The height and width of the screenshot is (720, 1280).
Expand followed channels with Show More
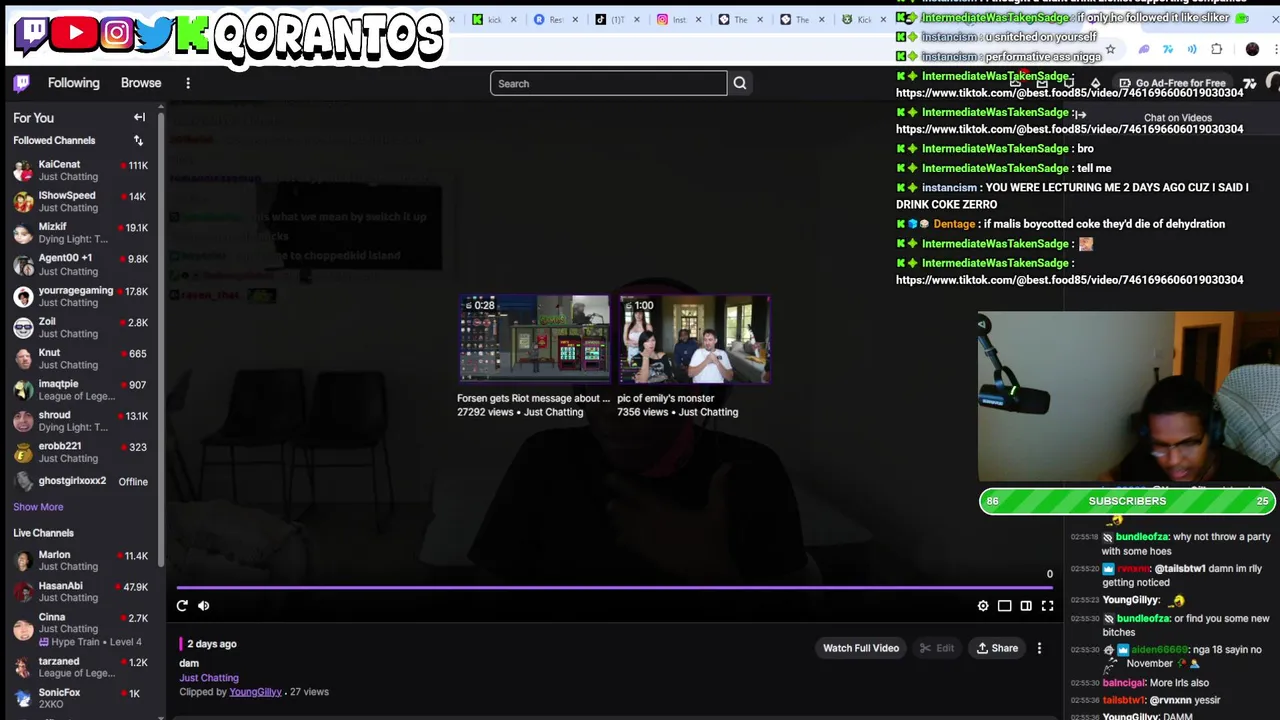[38, 507]
